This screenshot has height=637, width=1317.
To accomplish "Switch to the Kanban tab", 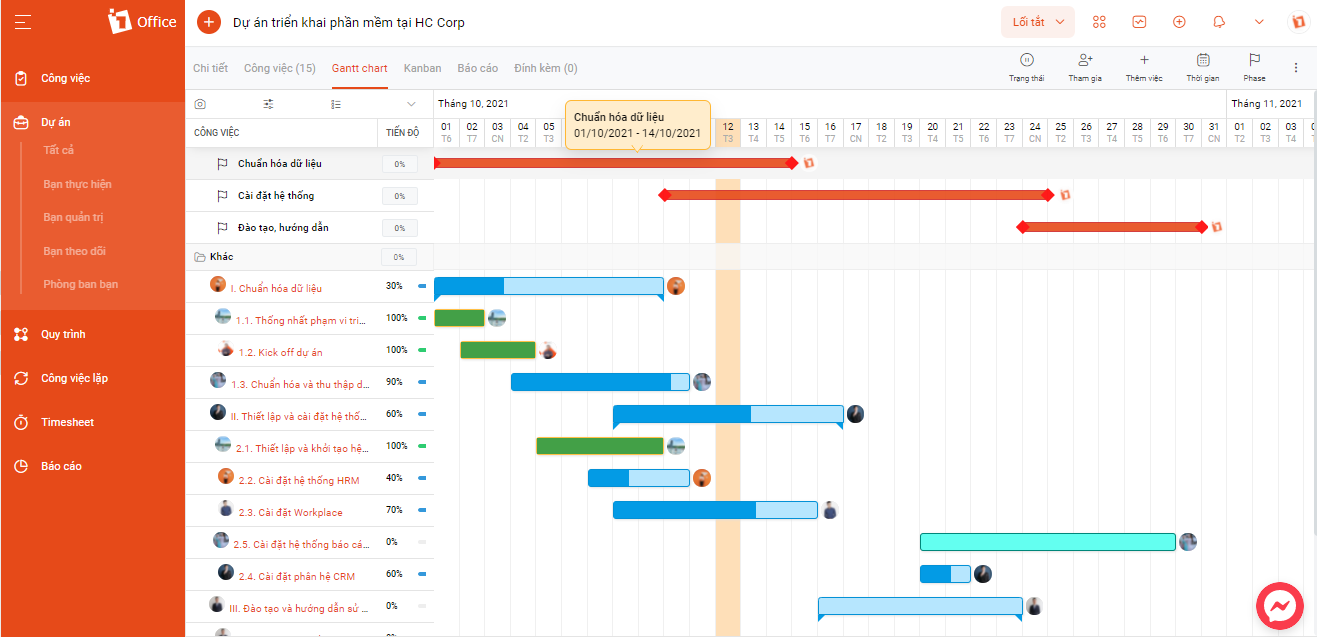I will 422,68.
